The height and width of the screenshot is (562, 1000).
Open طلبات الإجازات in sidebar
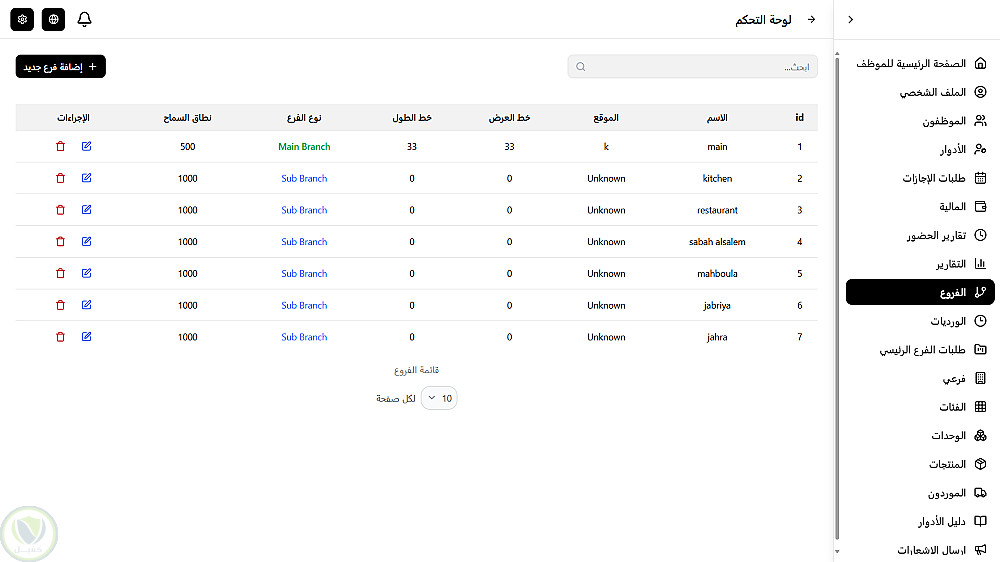click(x=920, y=178)
